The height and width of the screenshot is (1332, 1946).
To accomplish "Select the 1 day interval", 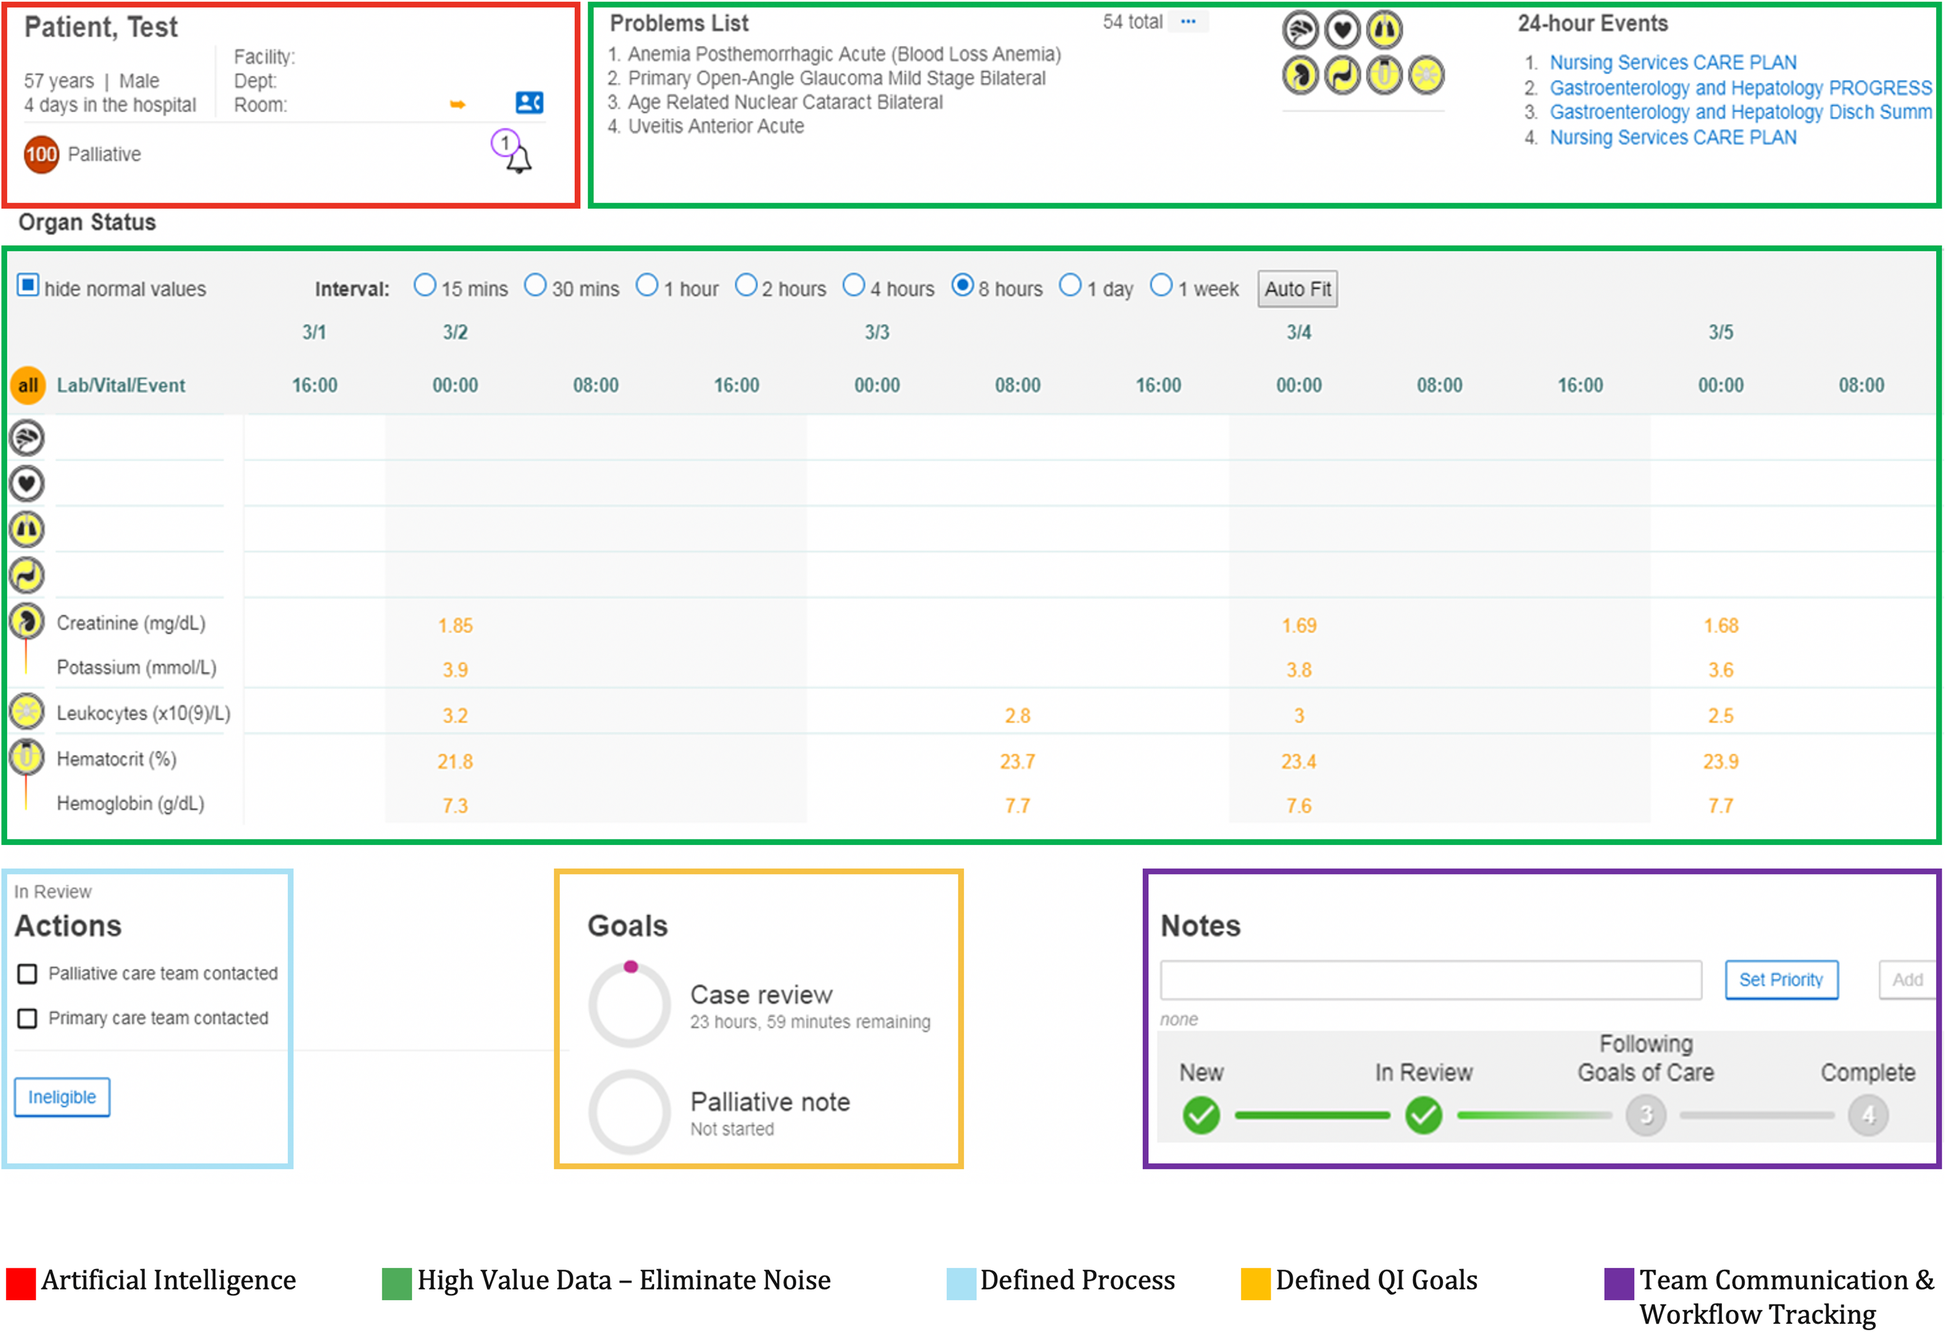I will (x=1070, y=286).
